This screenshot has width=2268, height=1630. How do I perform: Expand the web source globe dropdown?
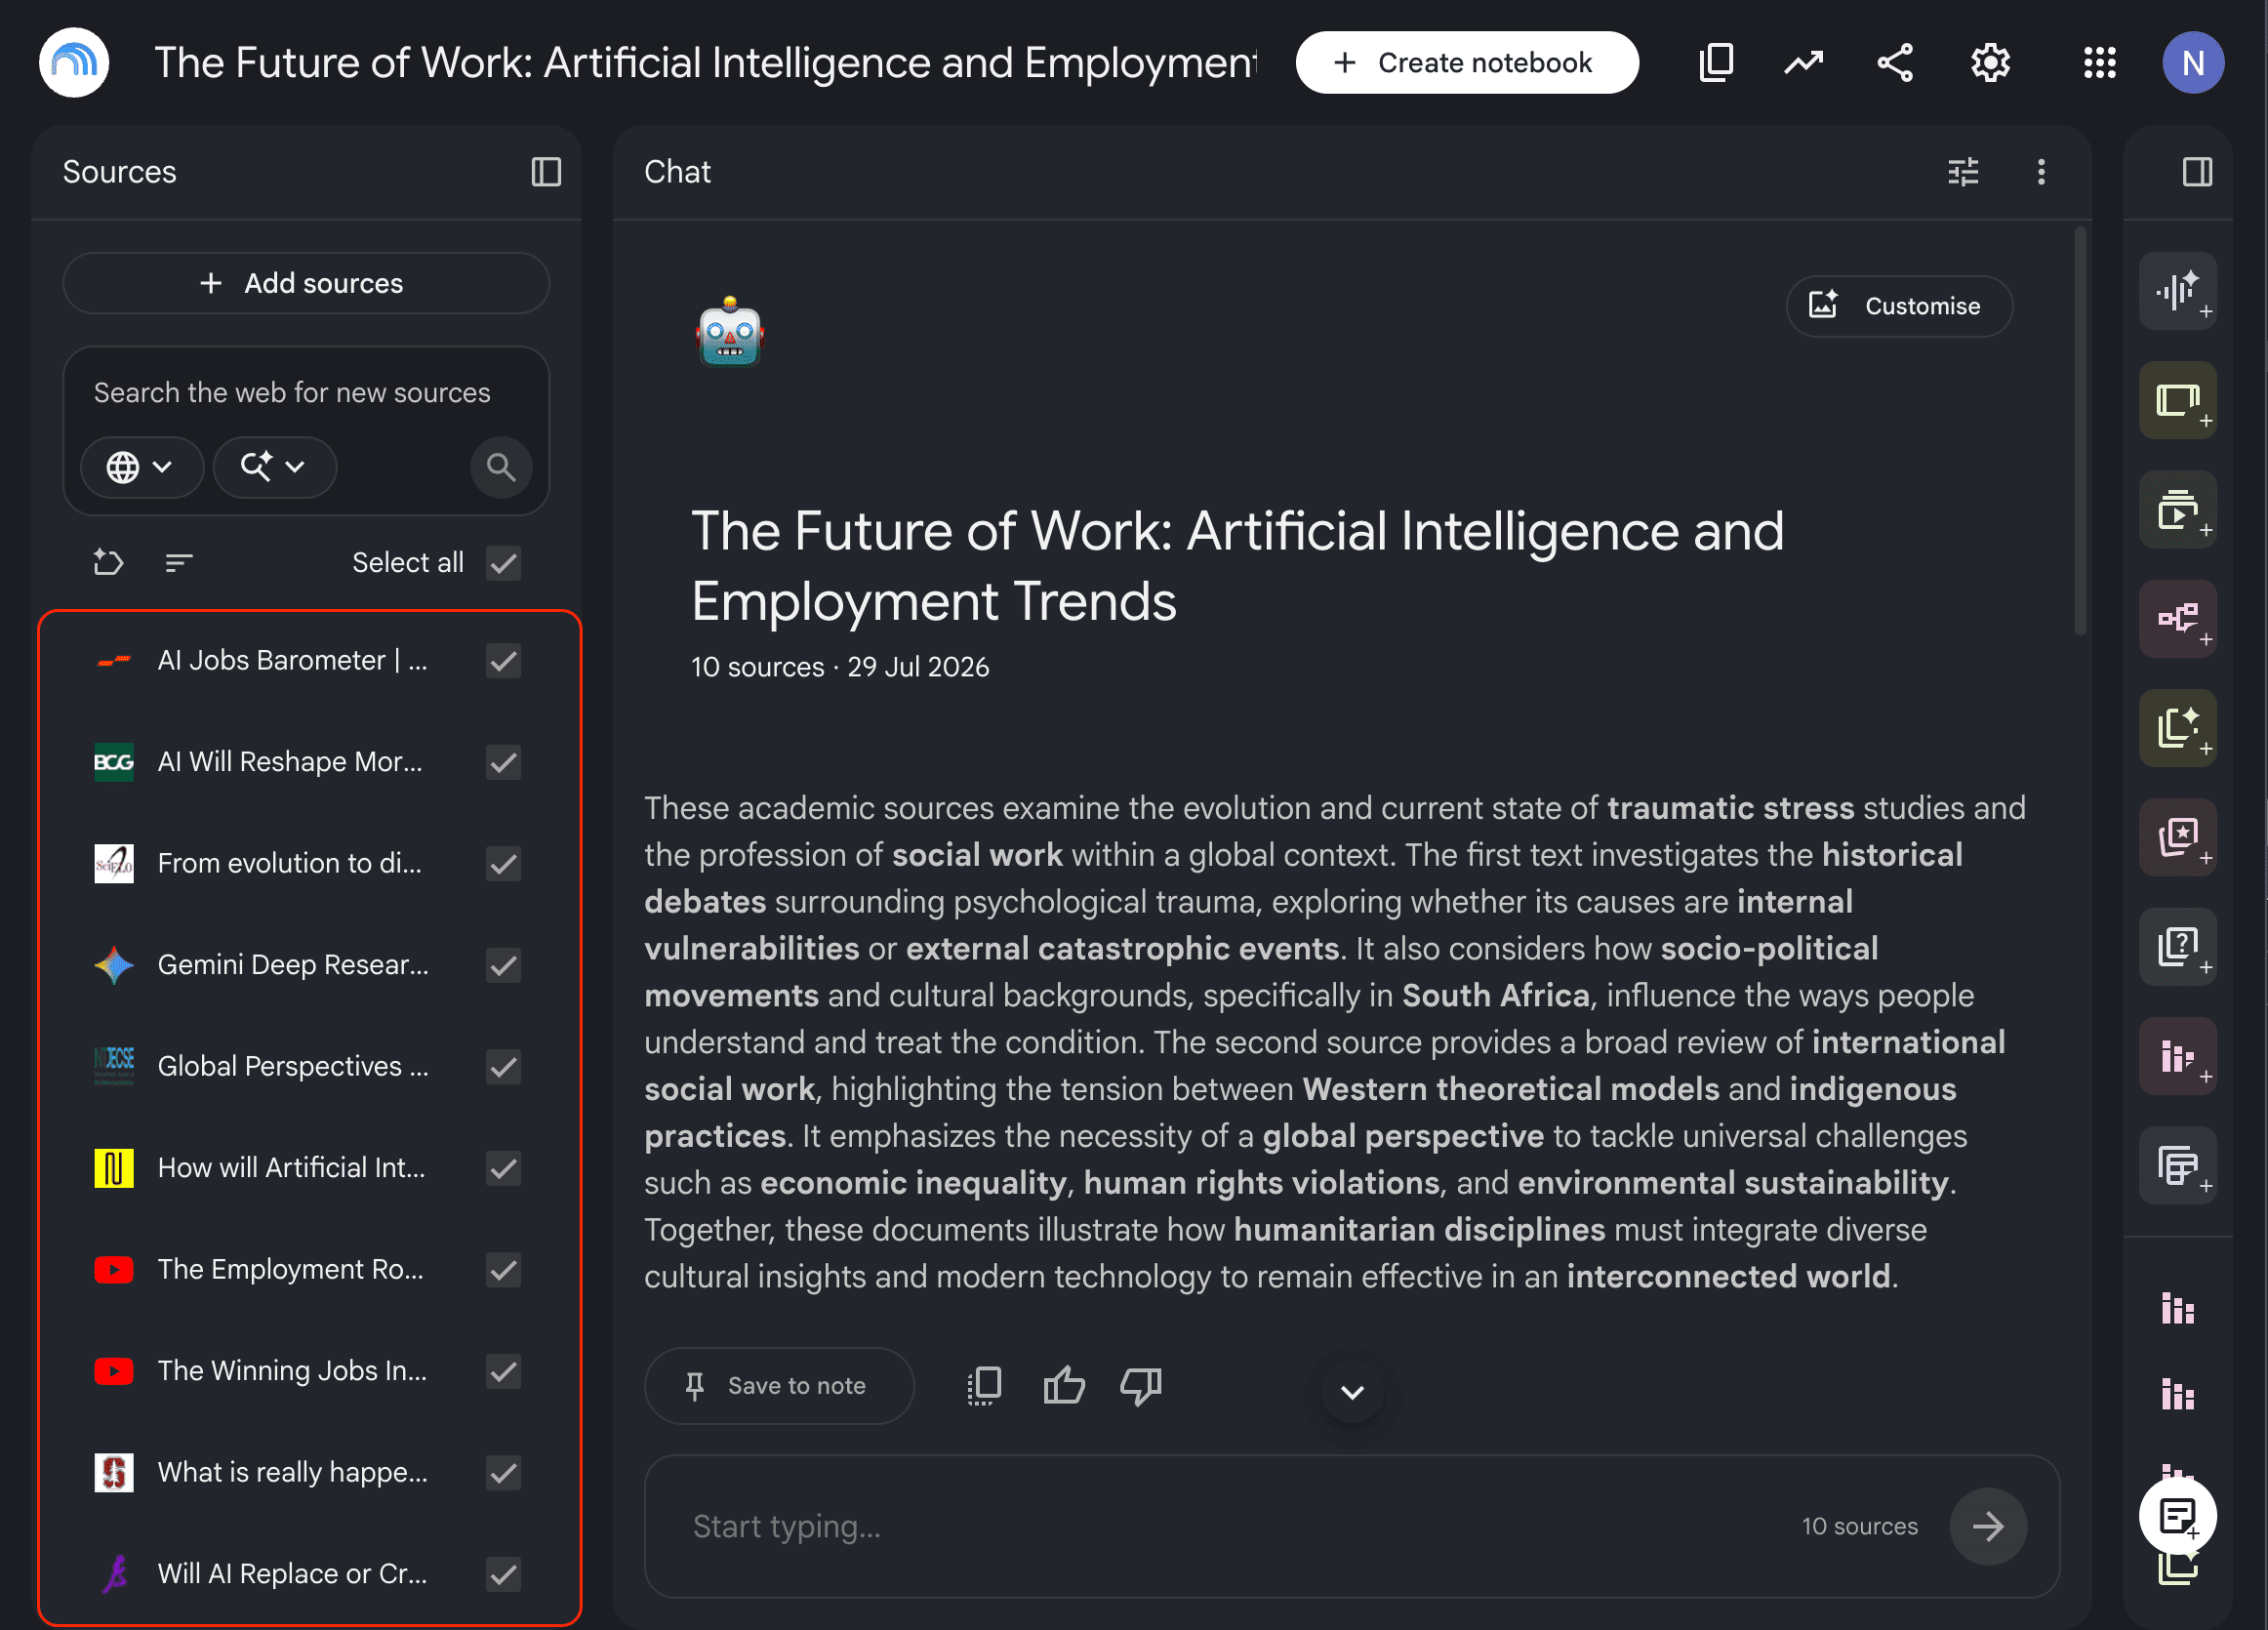click(x=141, y=467)
